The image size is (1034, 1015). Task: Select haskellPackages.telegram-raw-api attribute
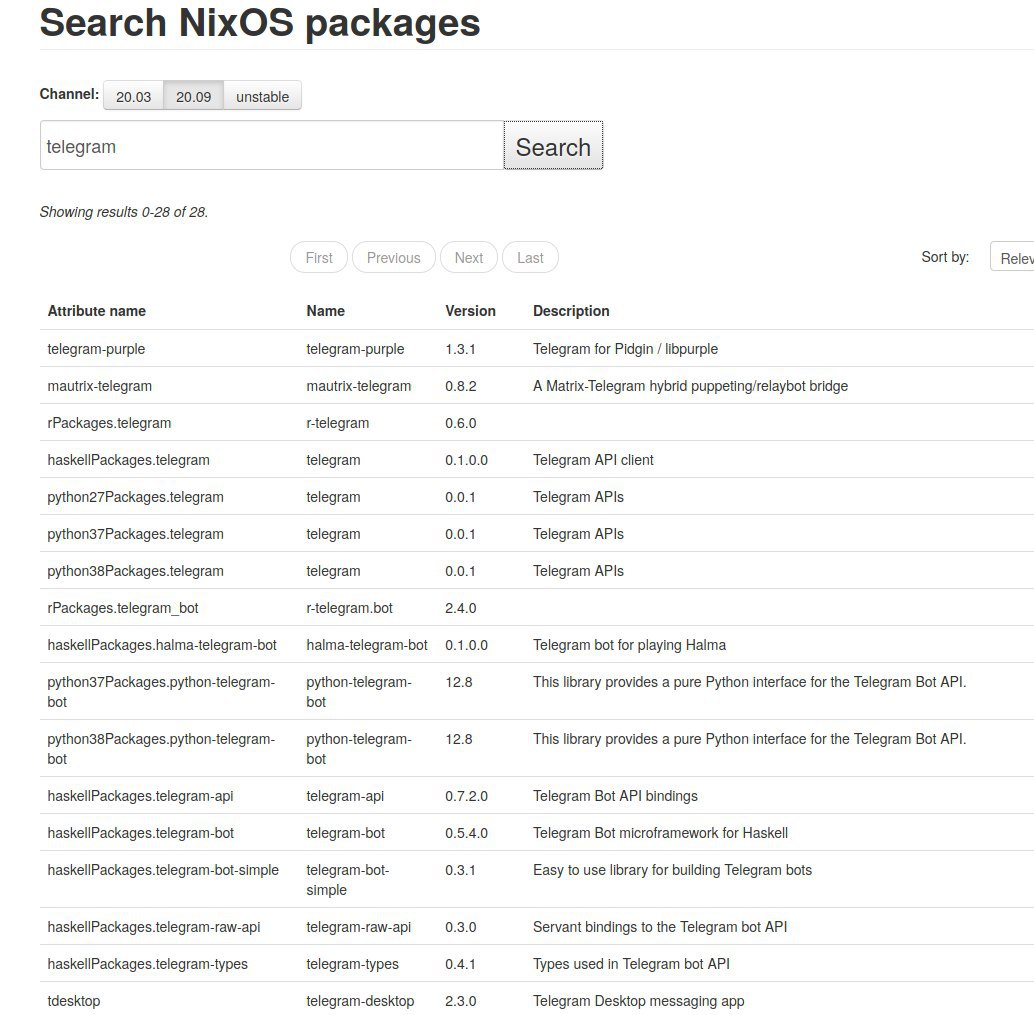[154, 927]
